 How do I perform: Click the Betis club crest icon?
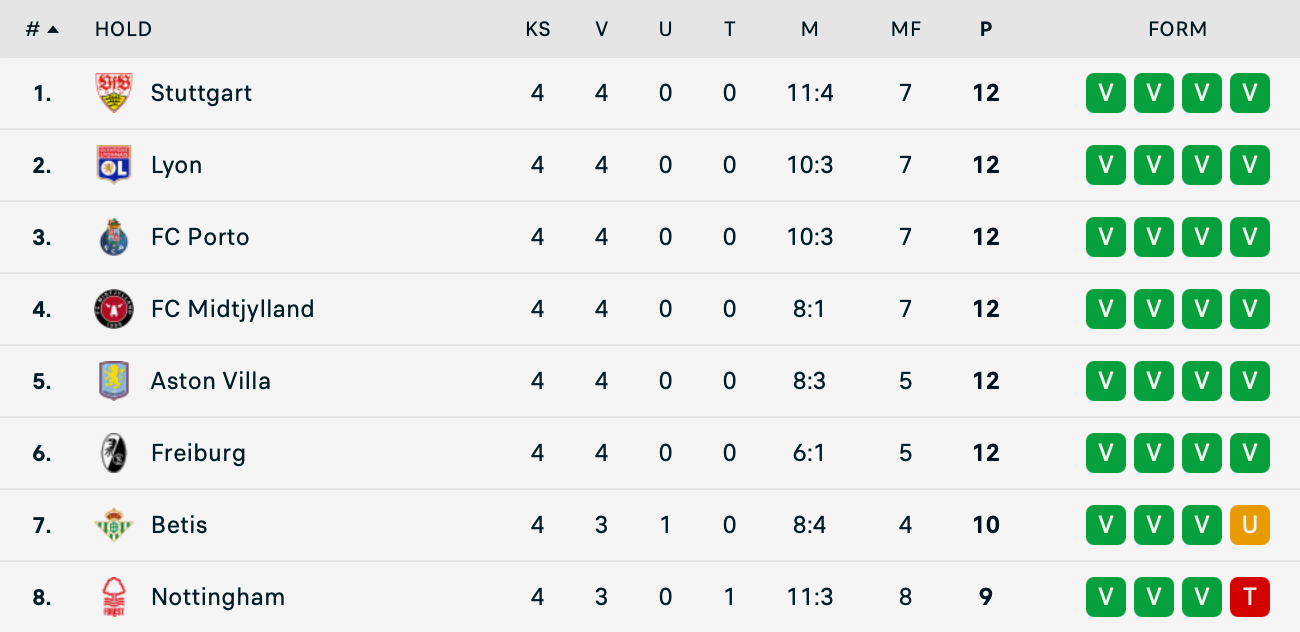(113, 525)
